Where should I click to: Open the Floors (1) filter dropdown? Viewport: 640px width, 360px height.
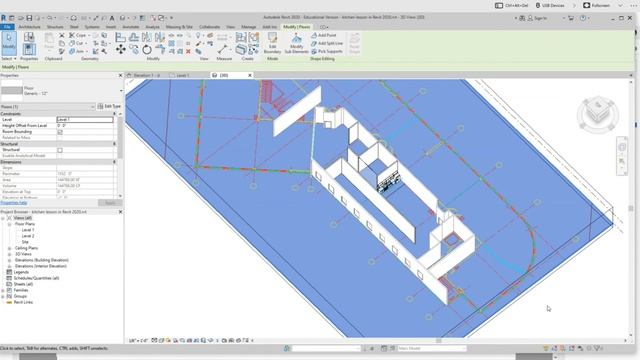tap(93, 107)
